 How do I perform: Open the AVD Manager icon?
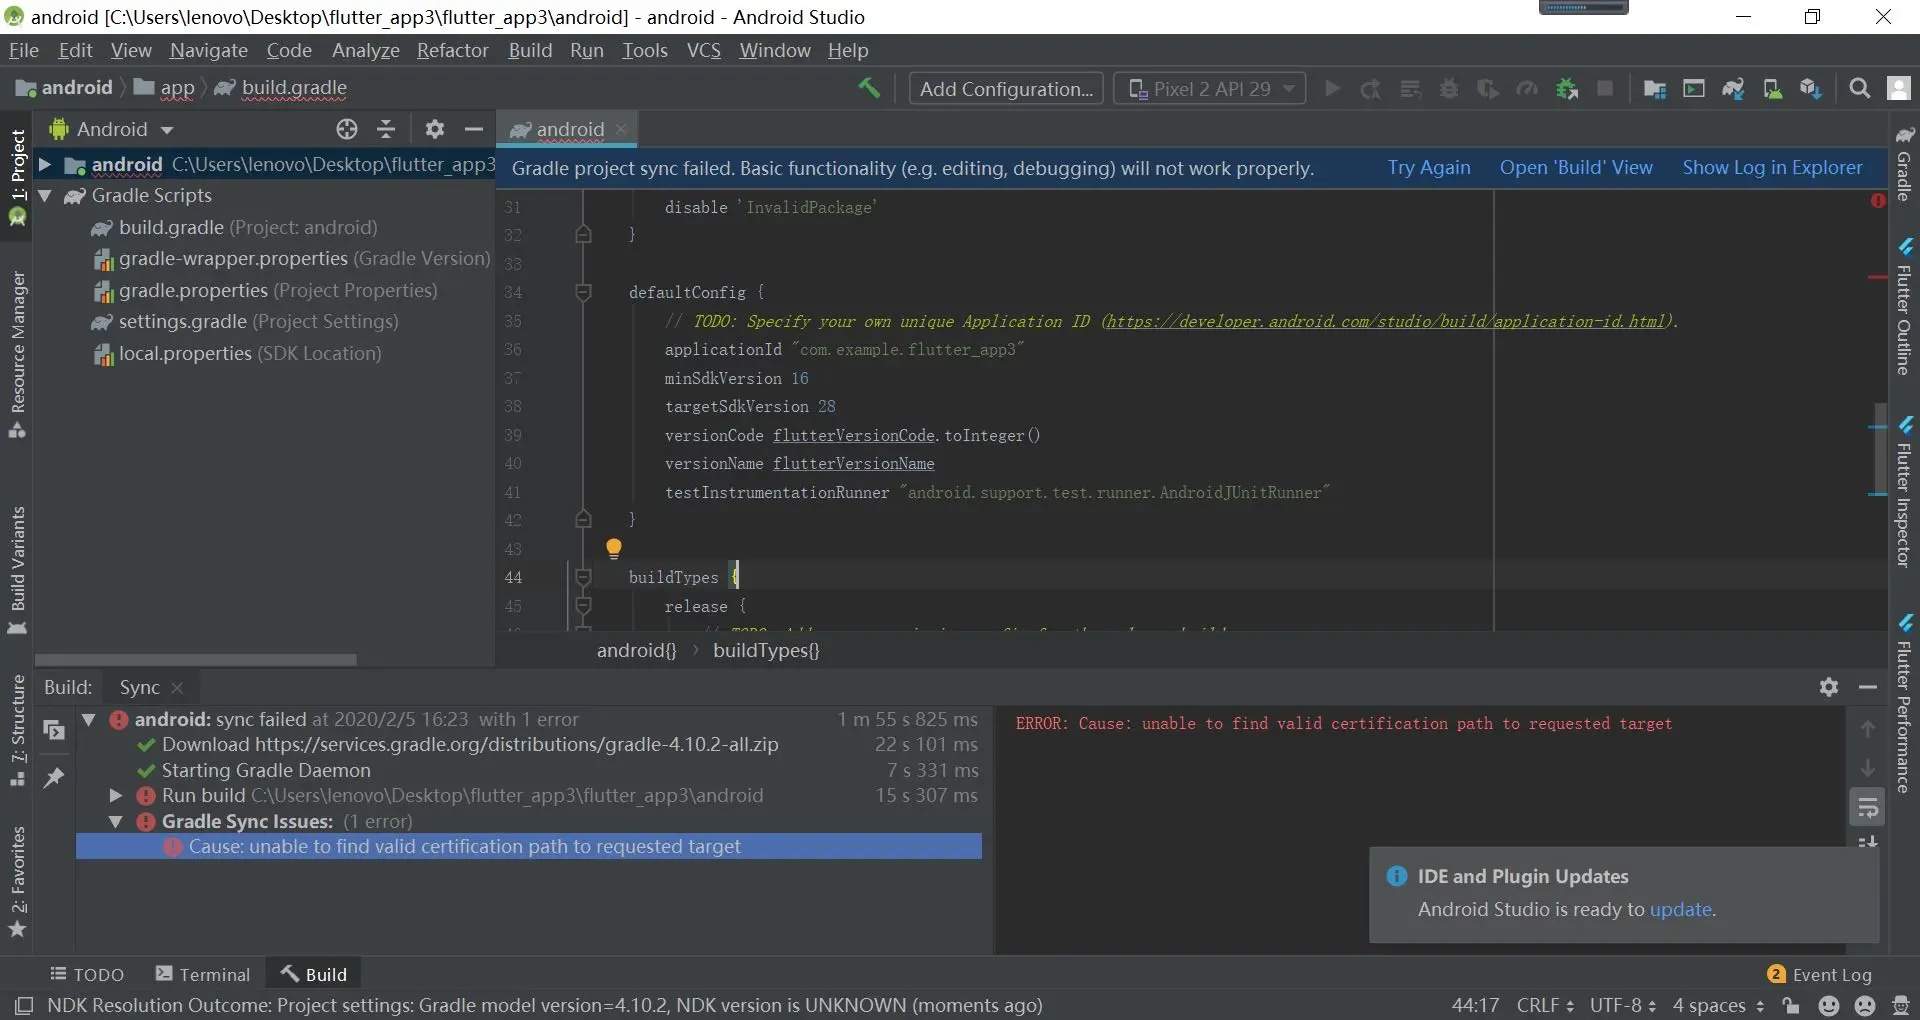point(1772,89)
